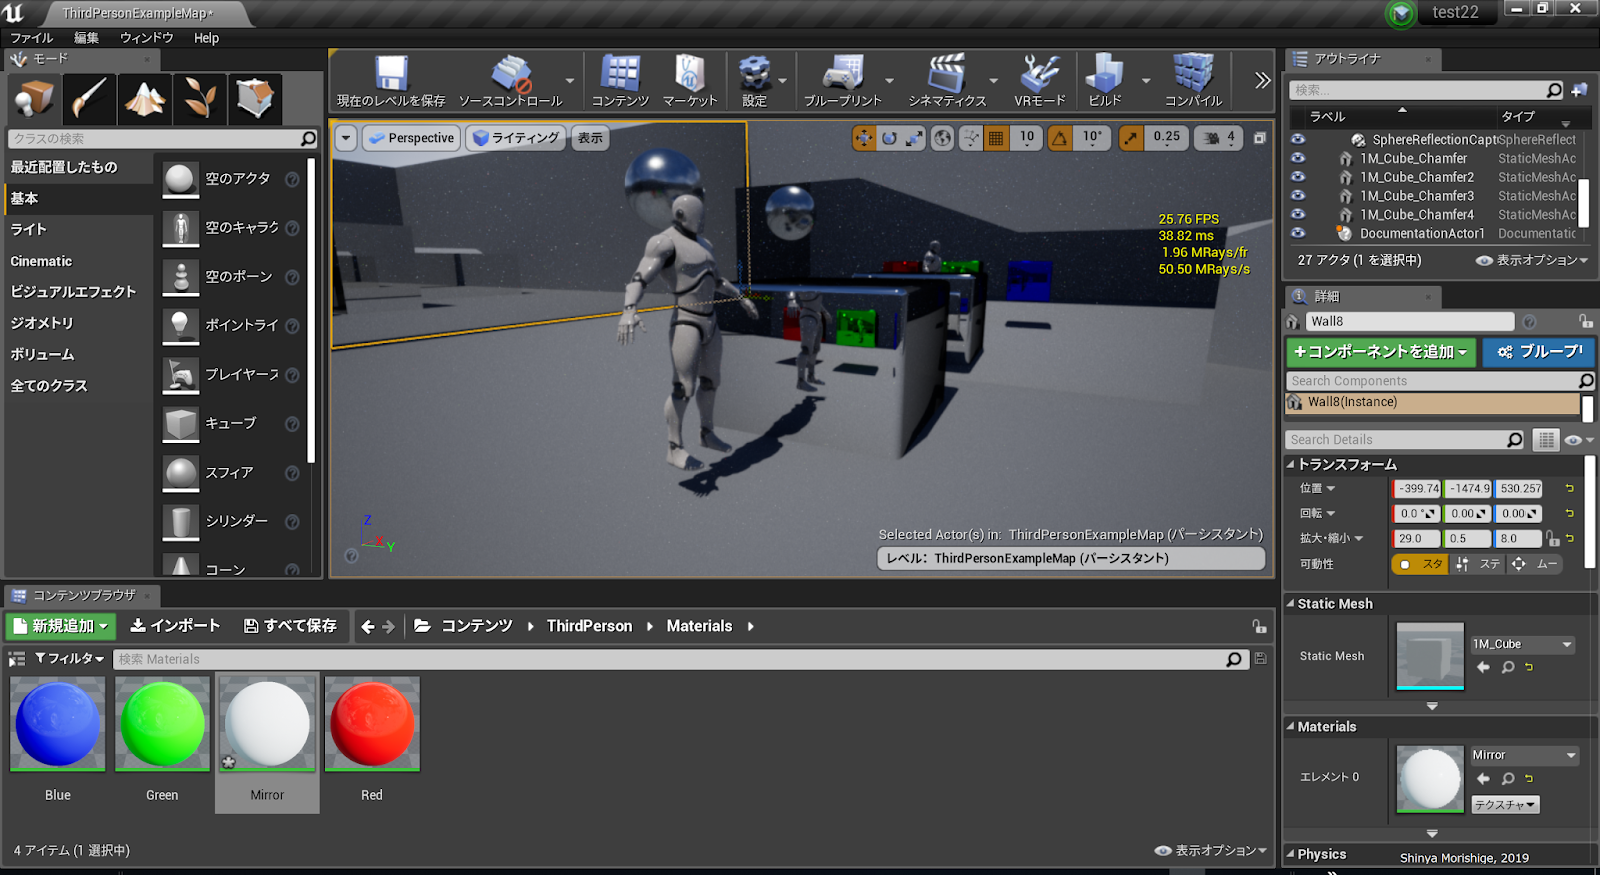Screen dimensions: 1600x875
Task: Open the Content browser toolbar icon
Action: tap(620, 80)
